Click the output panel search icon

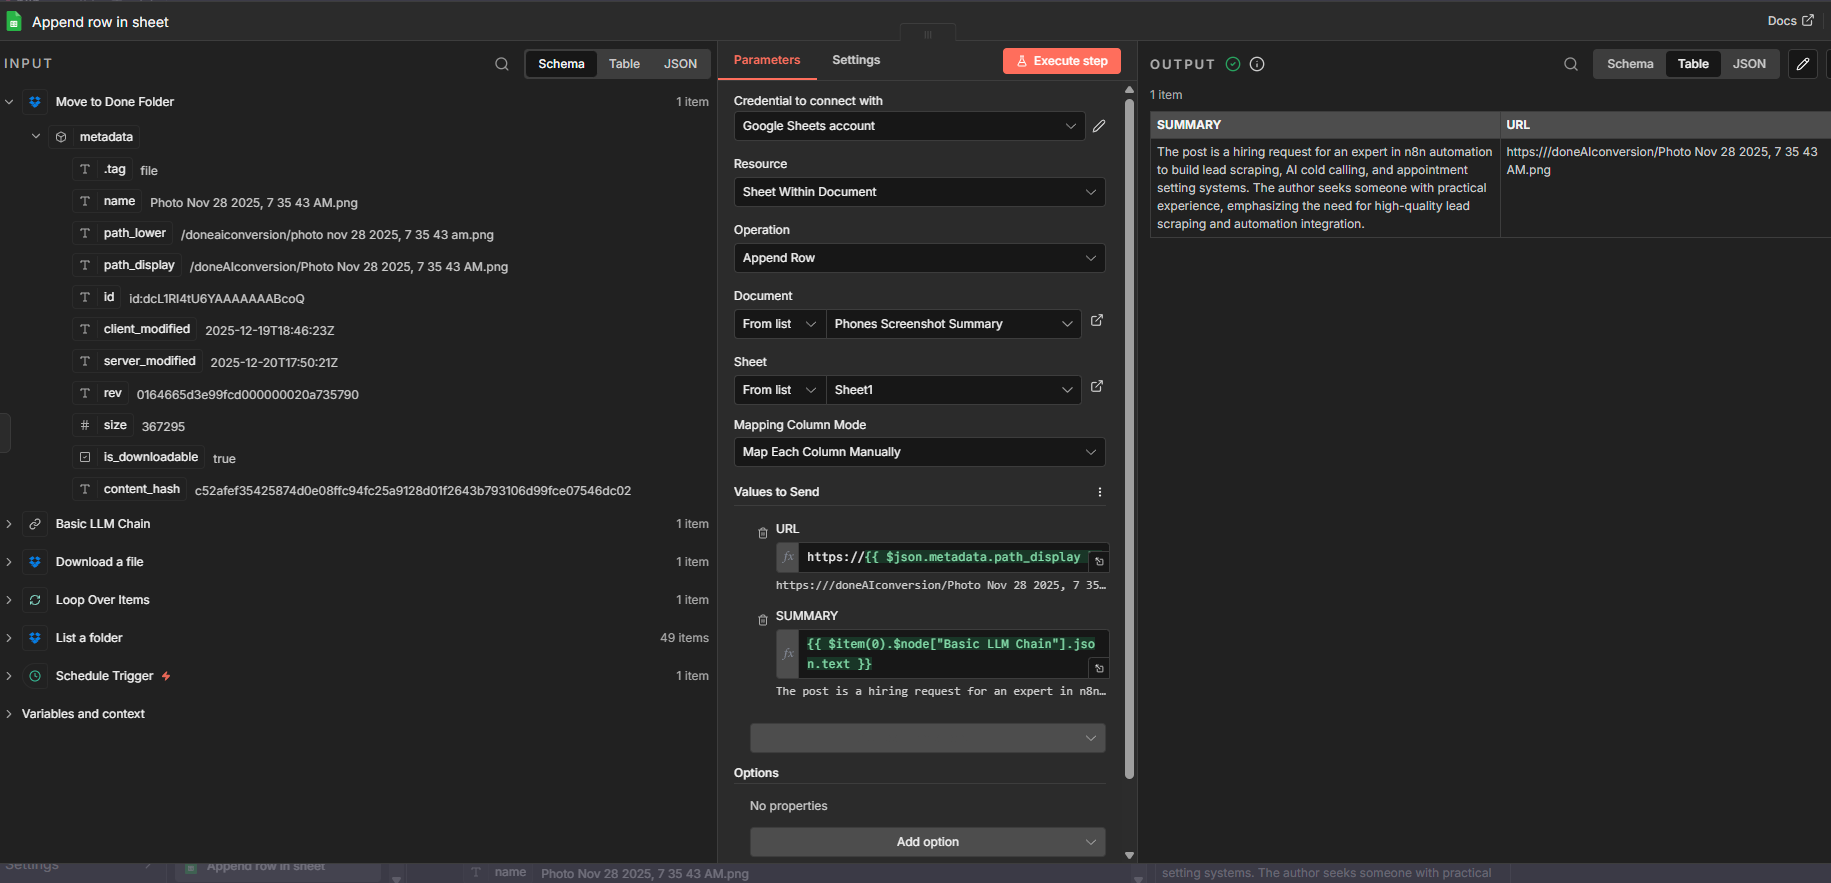pyautogui.click(x=1571, y=64)
